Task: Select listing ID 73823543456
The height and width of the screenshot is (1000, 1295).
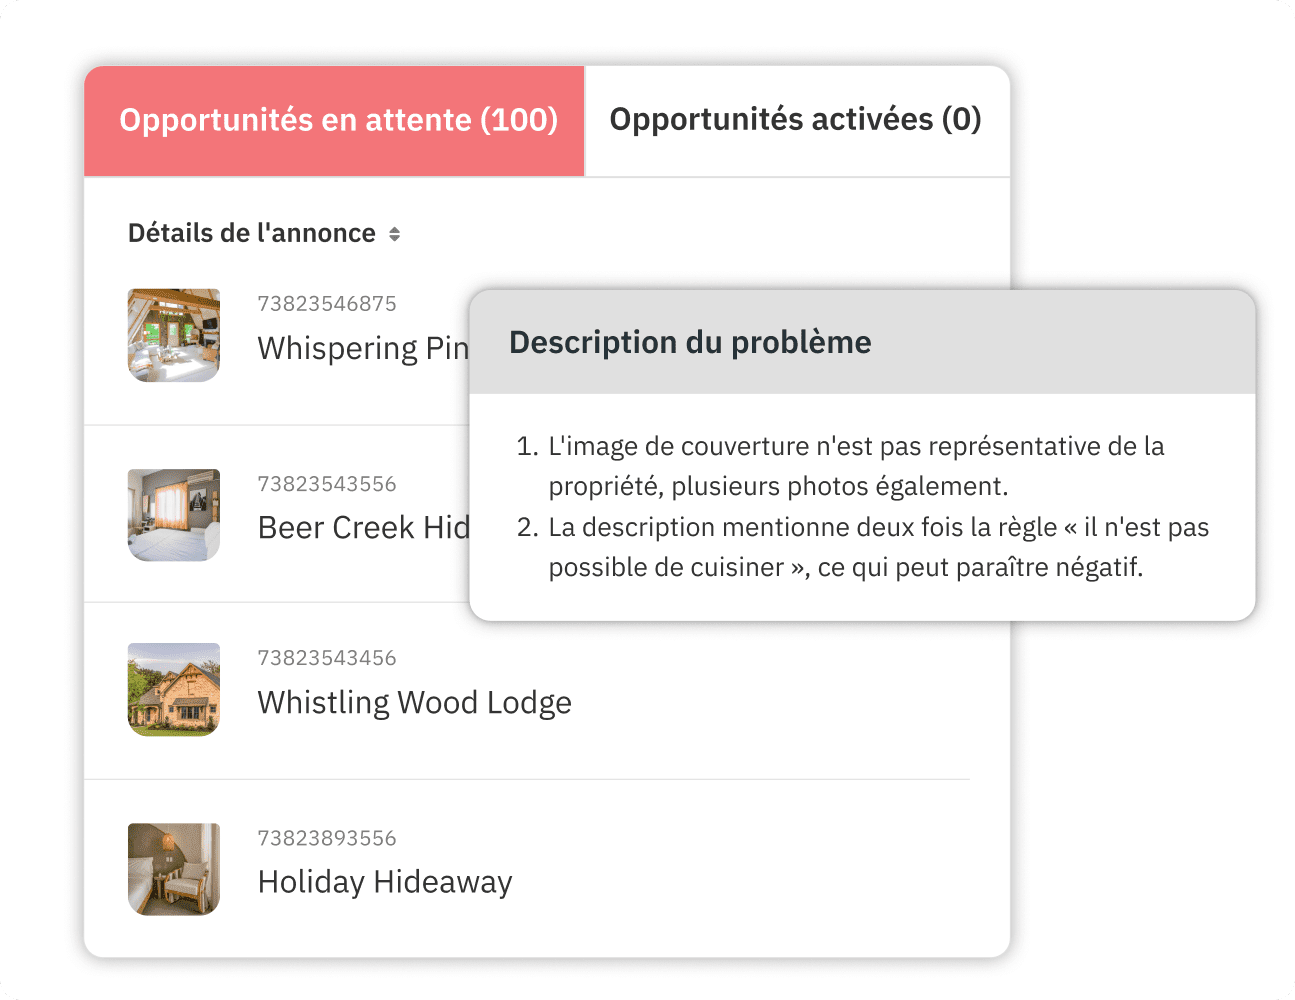Action: [327, 658]
